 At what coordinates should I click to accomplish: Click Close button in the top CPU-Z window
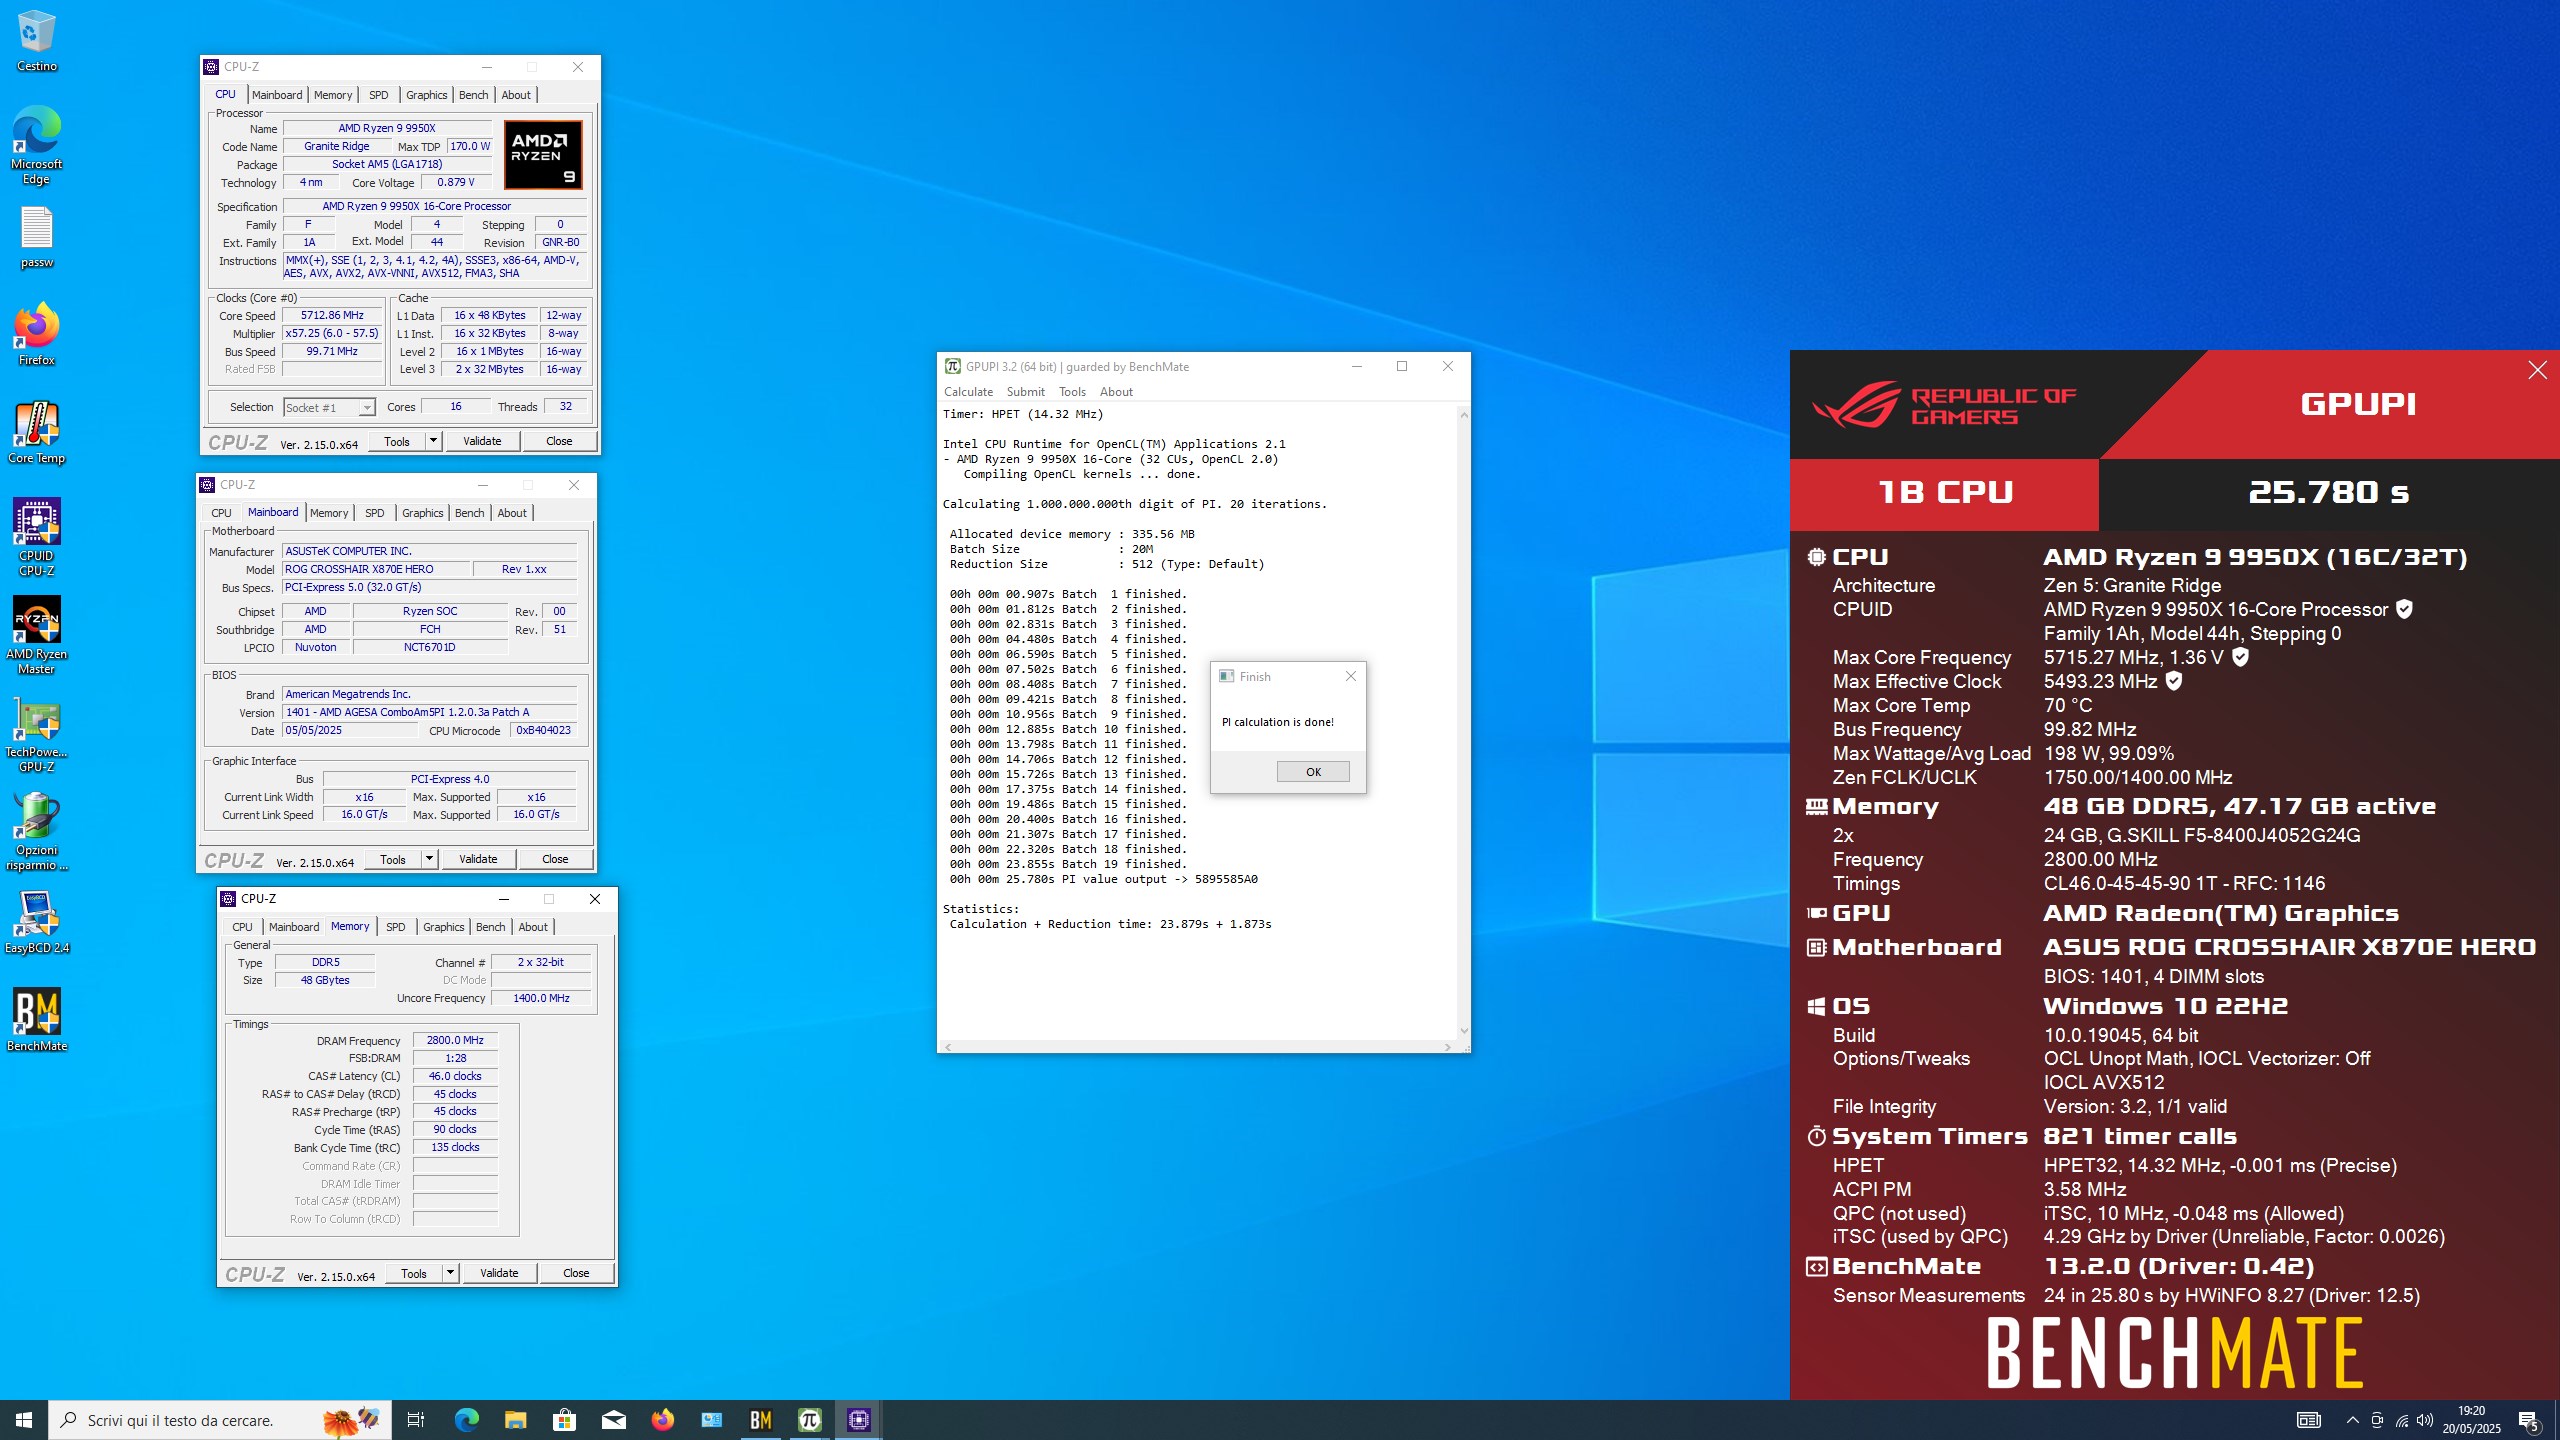pyautogui.click(x=559, y=441)
